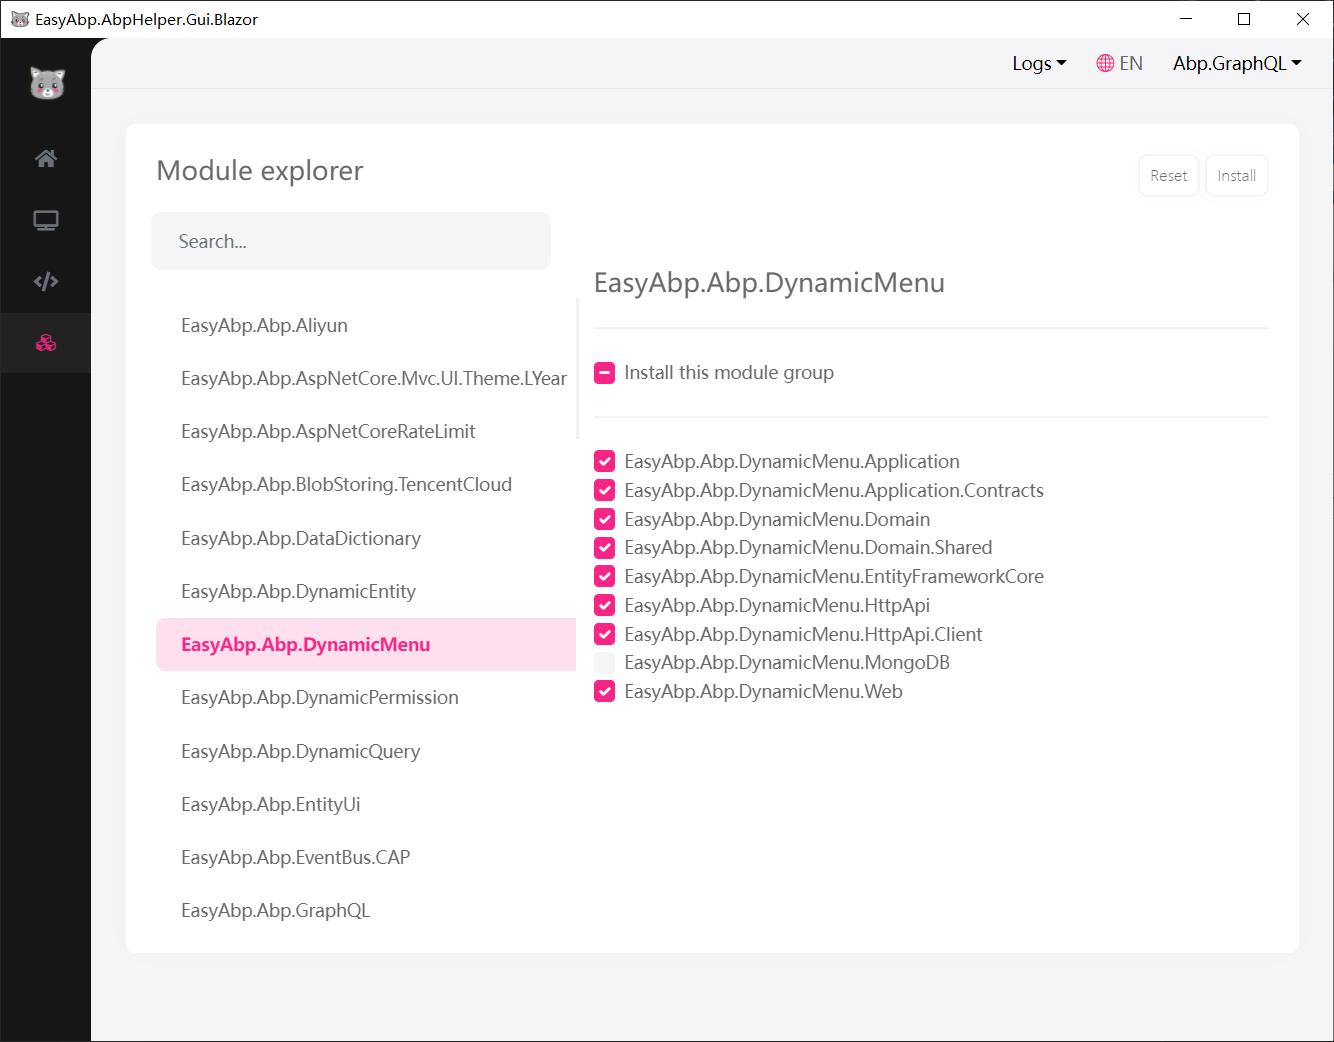Image resolution: width=1334 pixels, height=1042 pixels.
Task: Uncheck EasyAbp.Abp.DynamicMenu.Application
Action: click(604, 461)
